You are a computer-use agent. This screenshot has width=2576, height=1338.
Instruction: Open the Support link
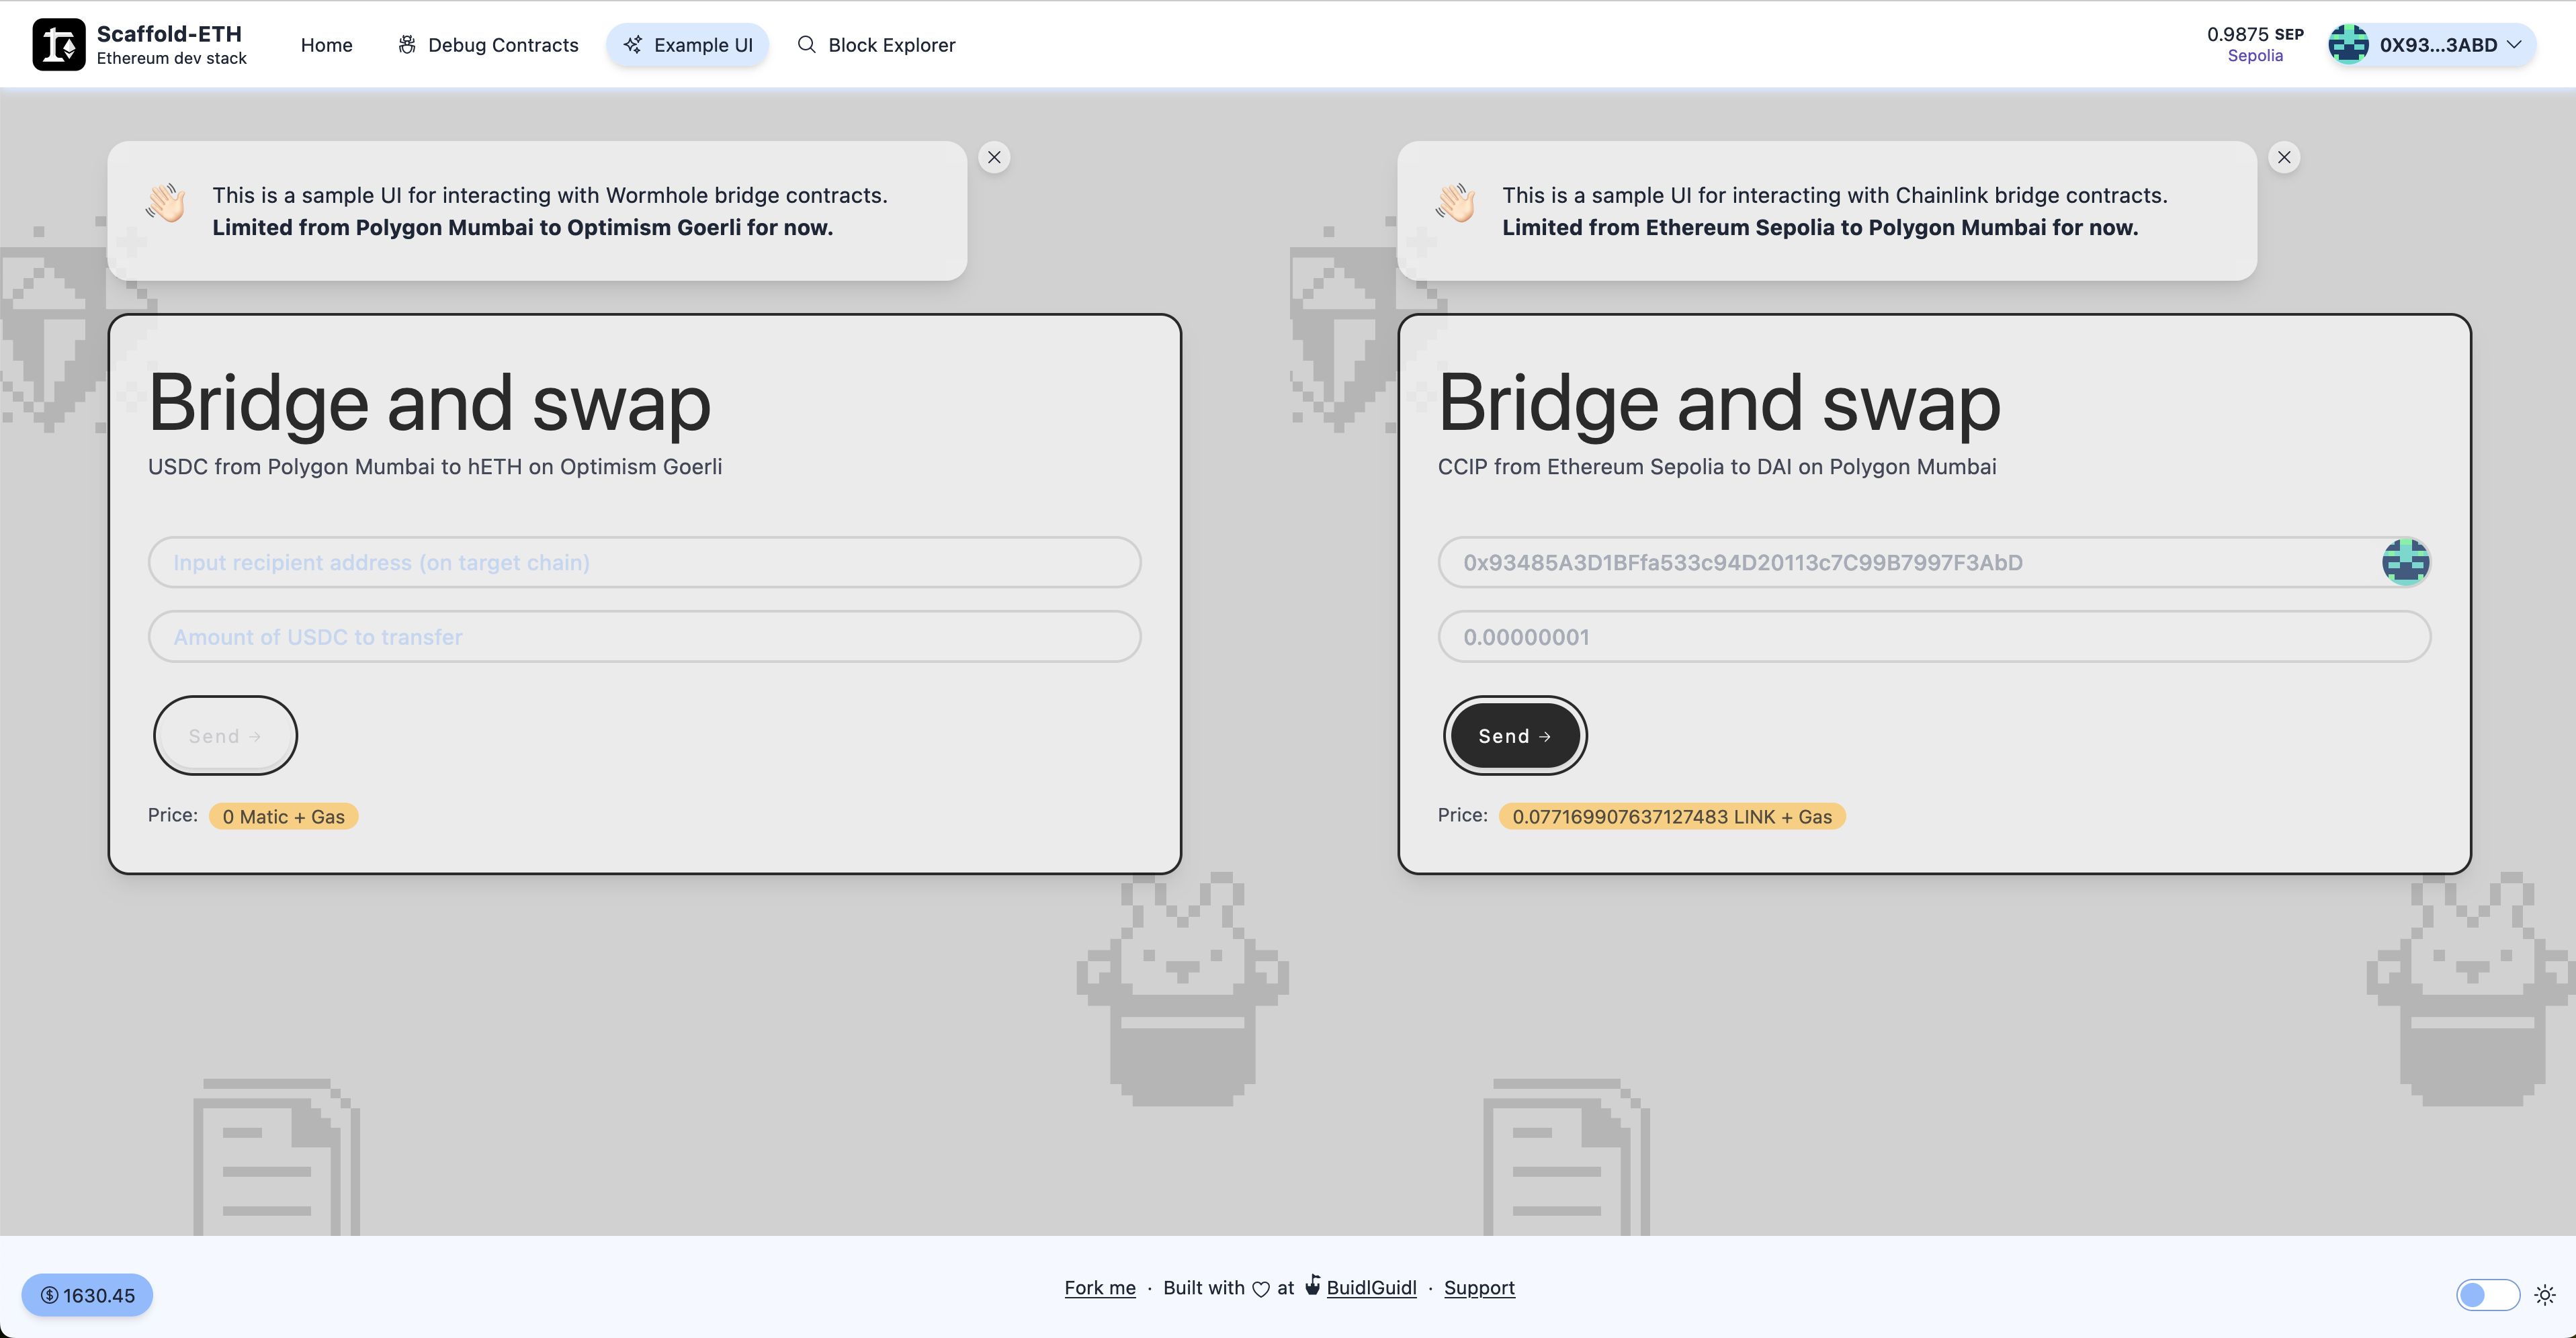(1479, 1288)
